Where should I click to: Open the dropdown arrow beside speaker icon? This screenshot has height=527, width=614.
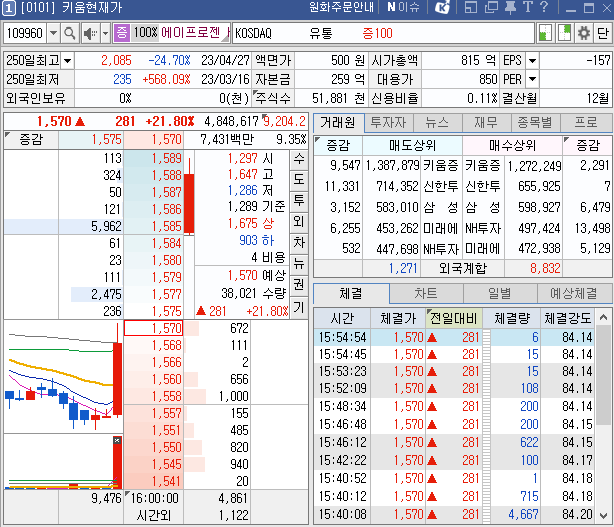[x=105, y=33]
